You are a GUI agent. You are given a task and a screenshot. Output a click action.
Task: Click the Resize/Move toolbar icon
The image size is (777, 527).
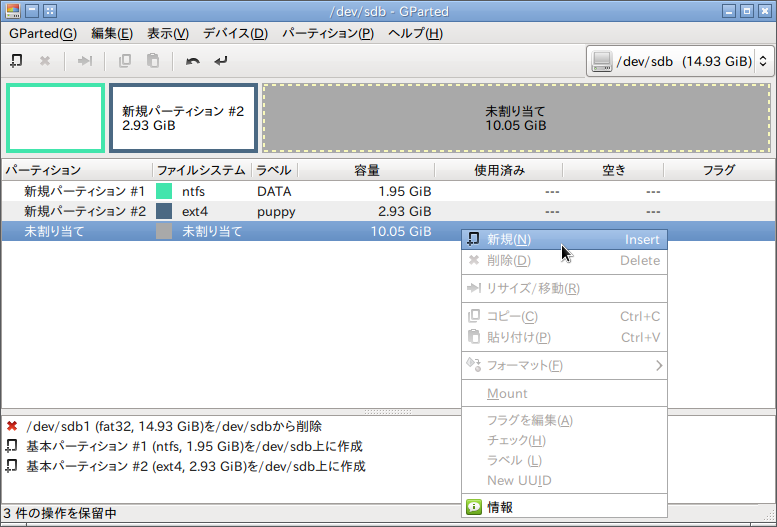(x=85, y=61)
